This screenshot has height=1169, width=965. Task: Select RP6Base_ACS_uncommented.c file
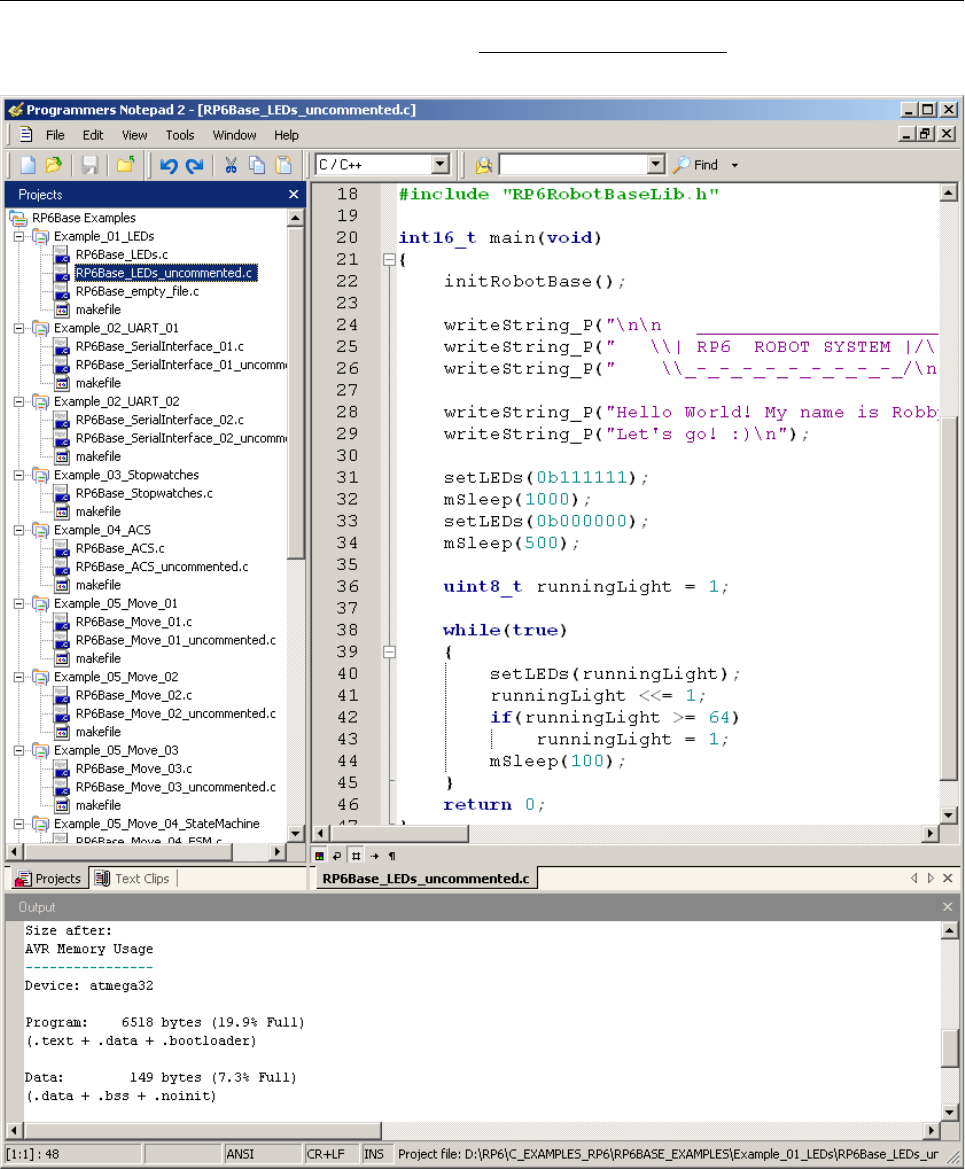162,567
